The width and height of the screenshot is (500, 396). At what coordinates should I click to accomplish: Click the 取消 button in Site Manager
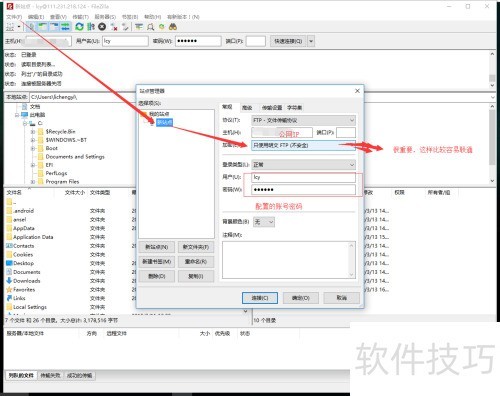(x=342, y=298)
